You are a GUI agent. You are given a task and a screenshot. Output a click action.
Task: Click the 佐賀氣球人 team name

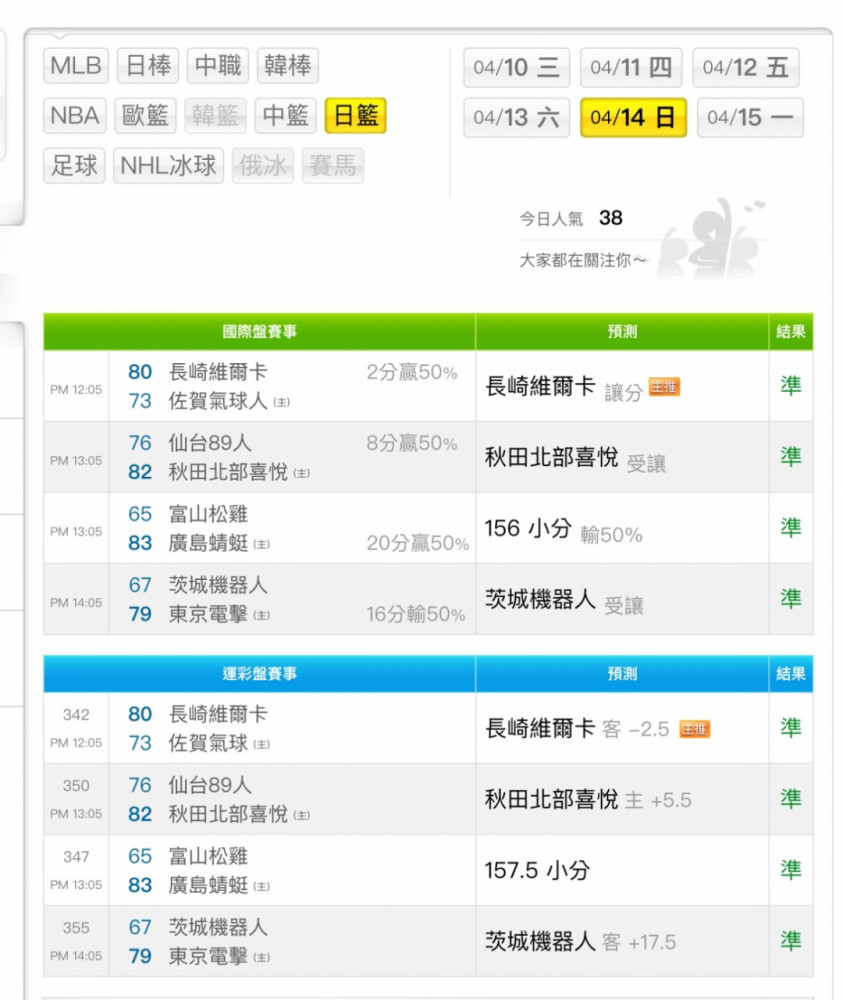tap(218, 401)
